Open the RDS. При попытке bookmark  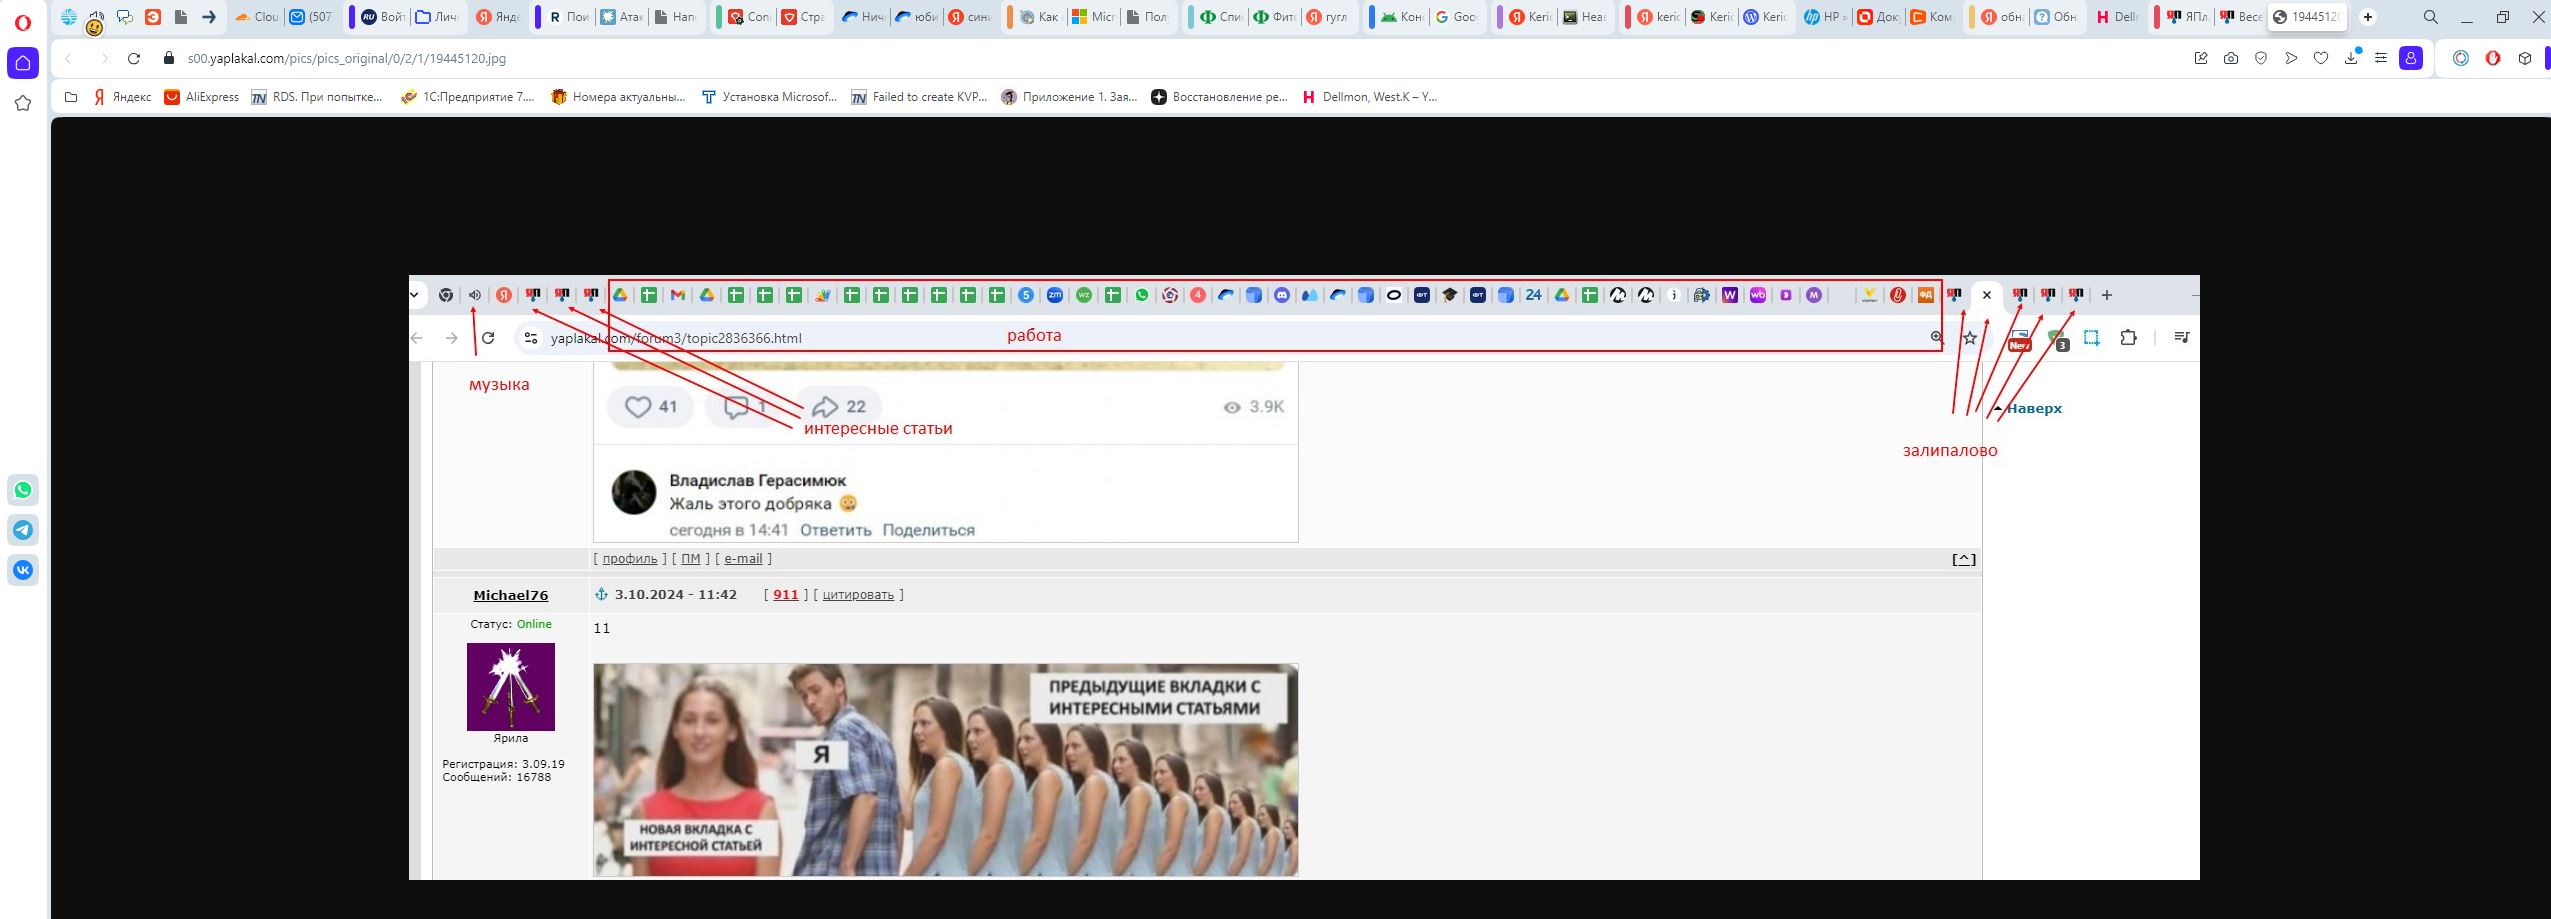[x=317, y=97]
